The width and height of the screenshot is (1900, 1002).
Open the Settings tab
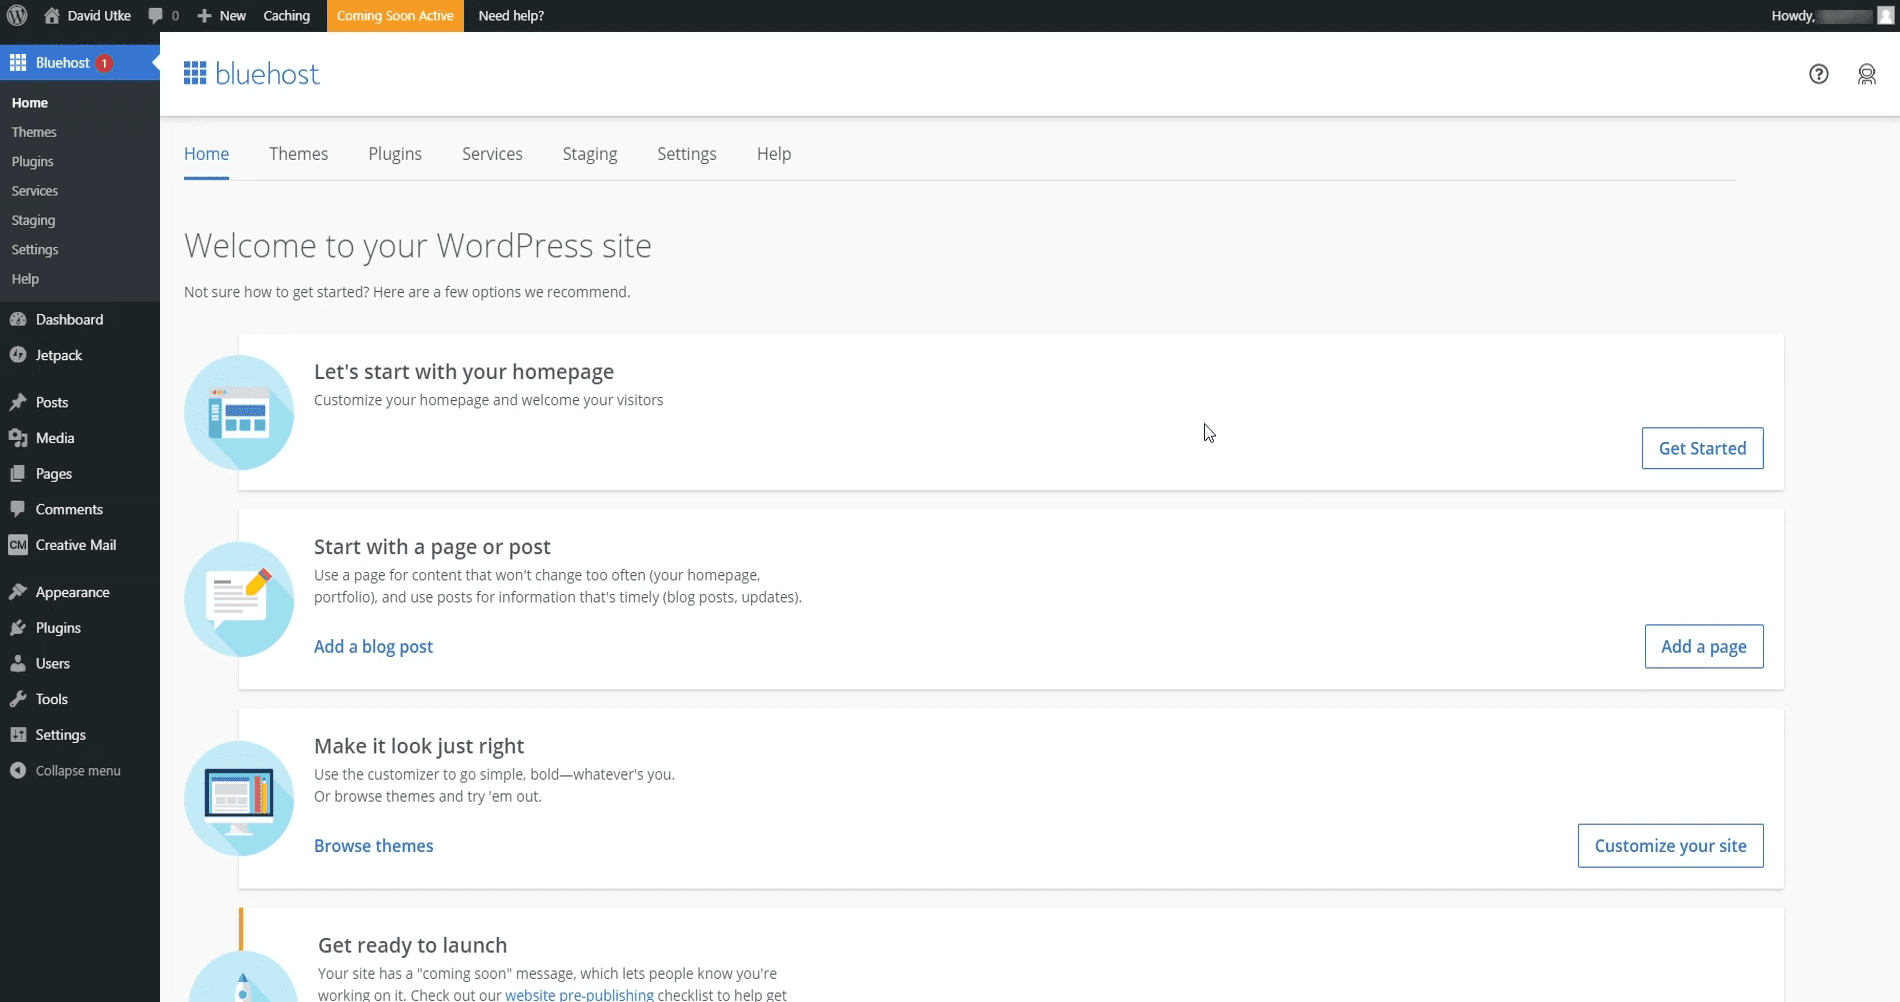click(x=687, y=154)
